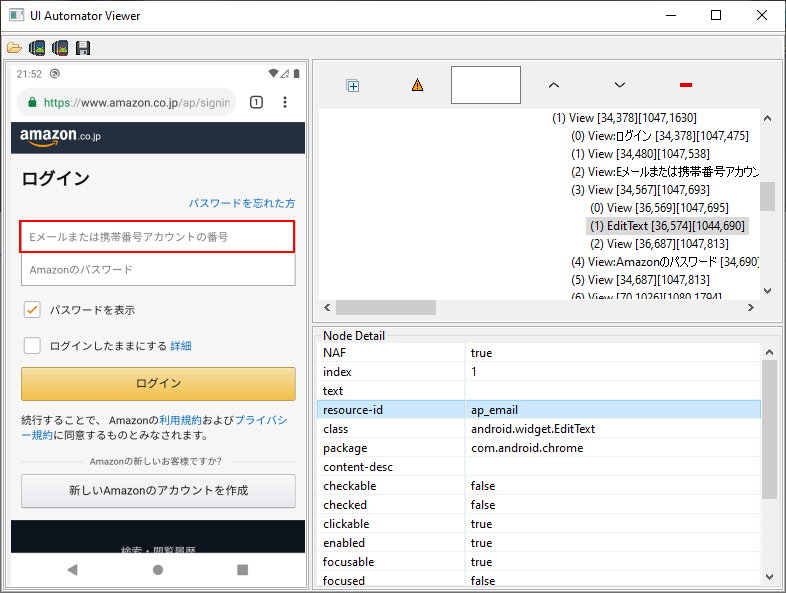Click 新しいAmazonのアカウントを作成 button
Screen dimensions: 786x593
coord(158,491)
